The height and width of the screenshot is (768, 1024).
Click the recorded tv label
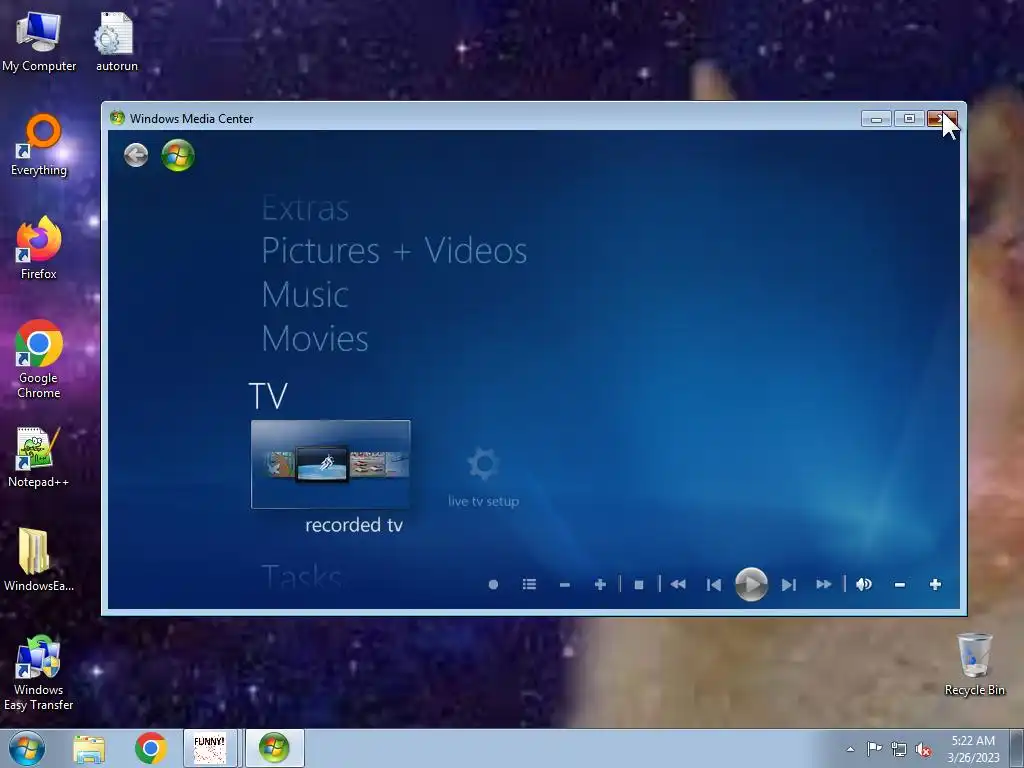tap(354, 525)
